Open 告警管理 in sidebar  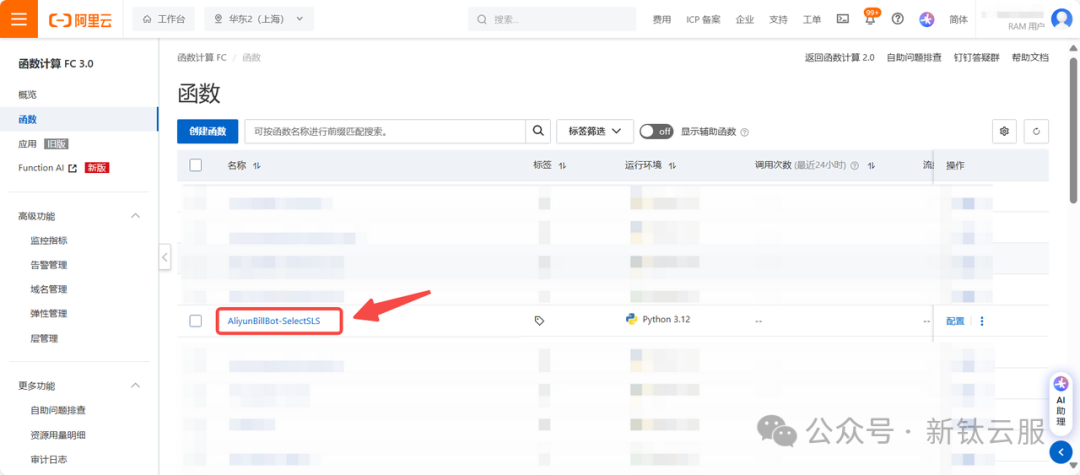coord(49,265)
